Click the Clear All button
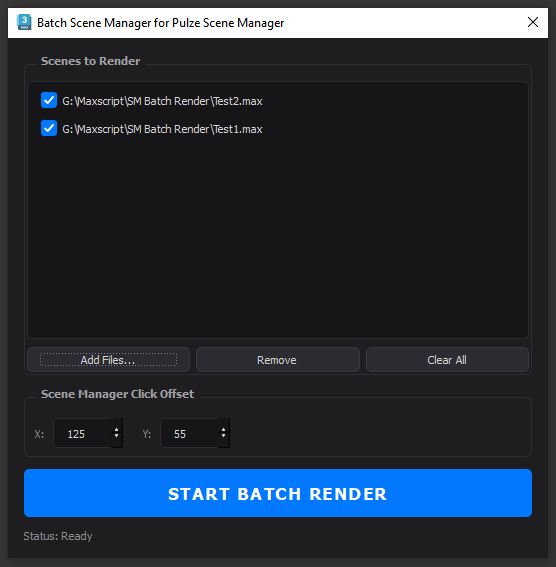The height and width of the screenshot is (567, 556). [x=447, y=360]
